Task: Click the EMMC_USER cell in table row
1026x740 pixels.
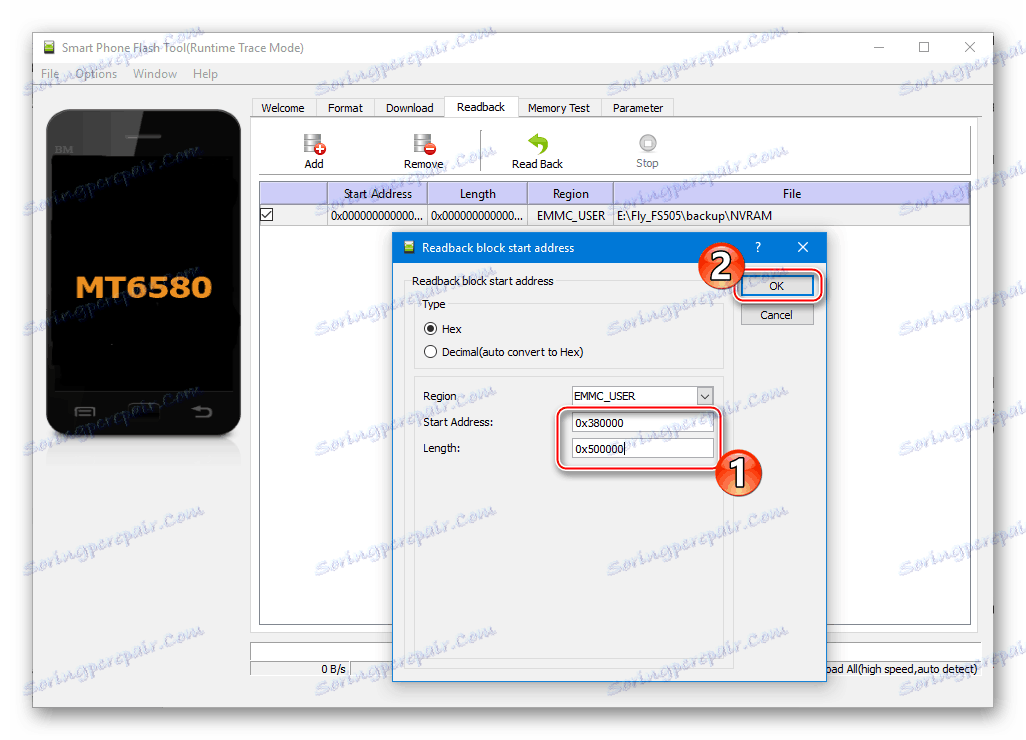Action: coord(571,215)
